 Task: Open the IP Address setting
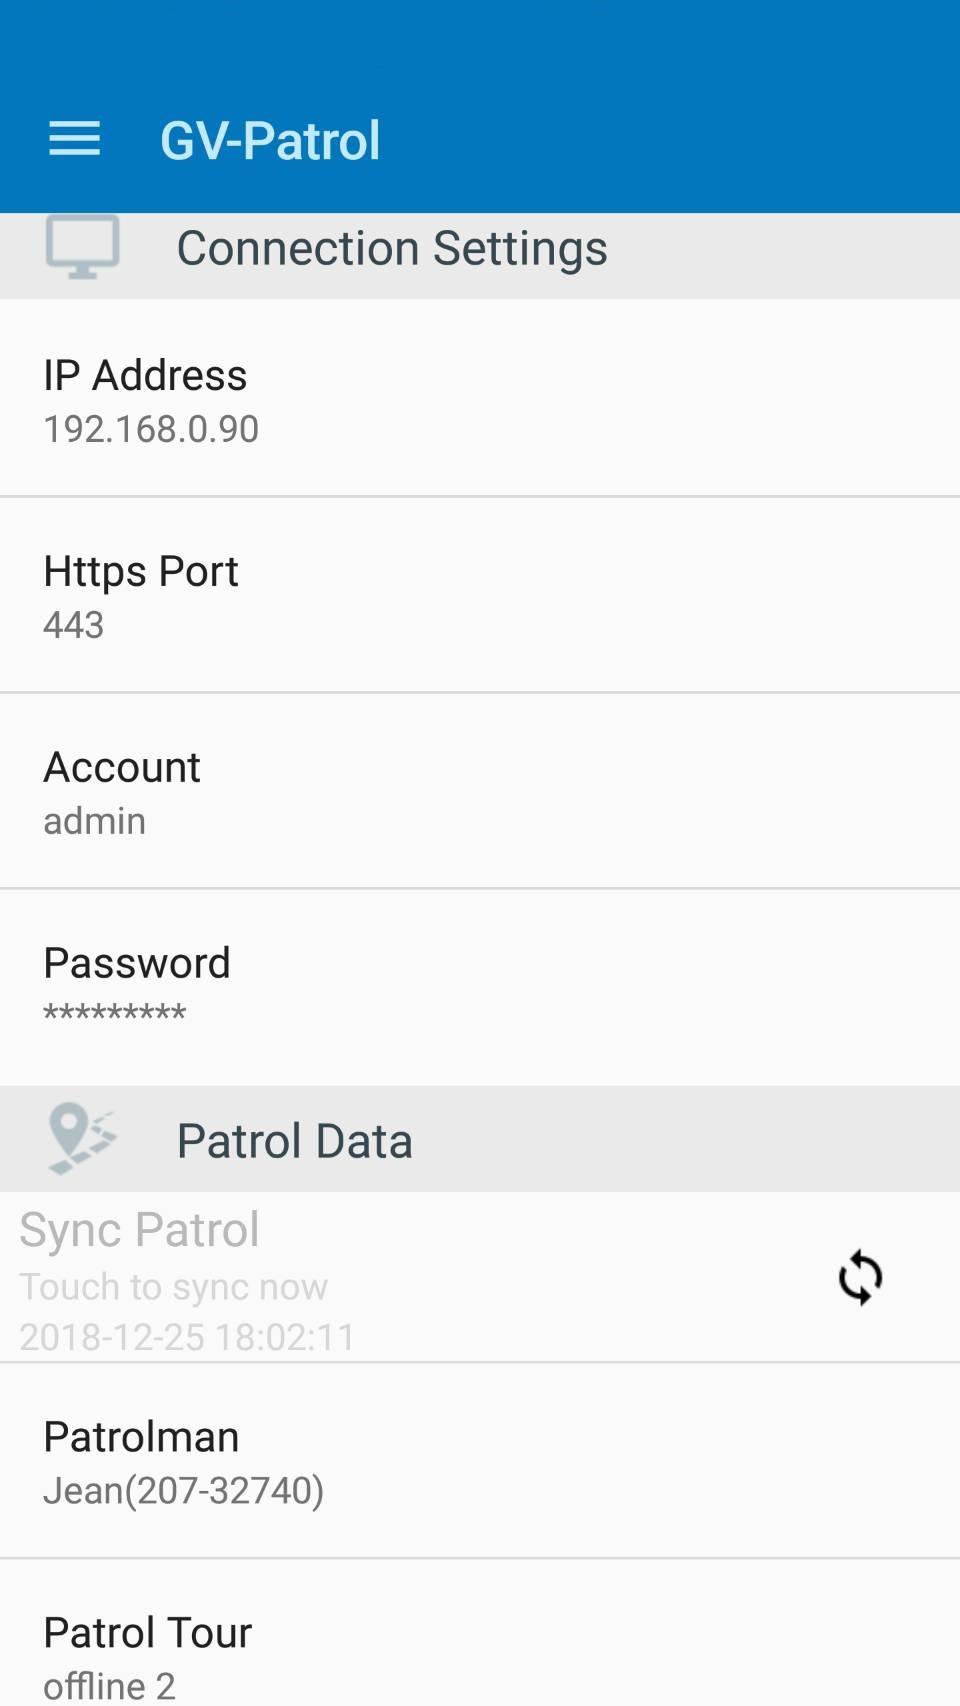145,376
